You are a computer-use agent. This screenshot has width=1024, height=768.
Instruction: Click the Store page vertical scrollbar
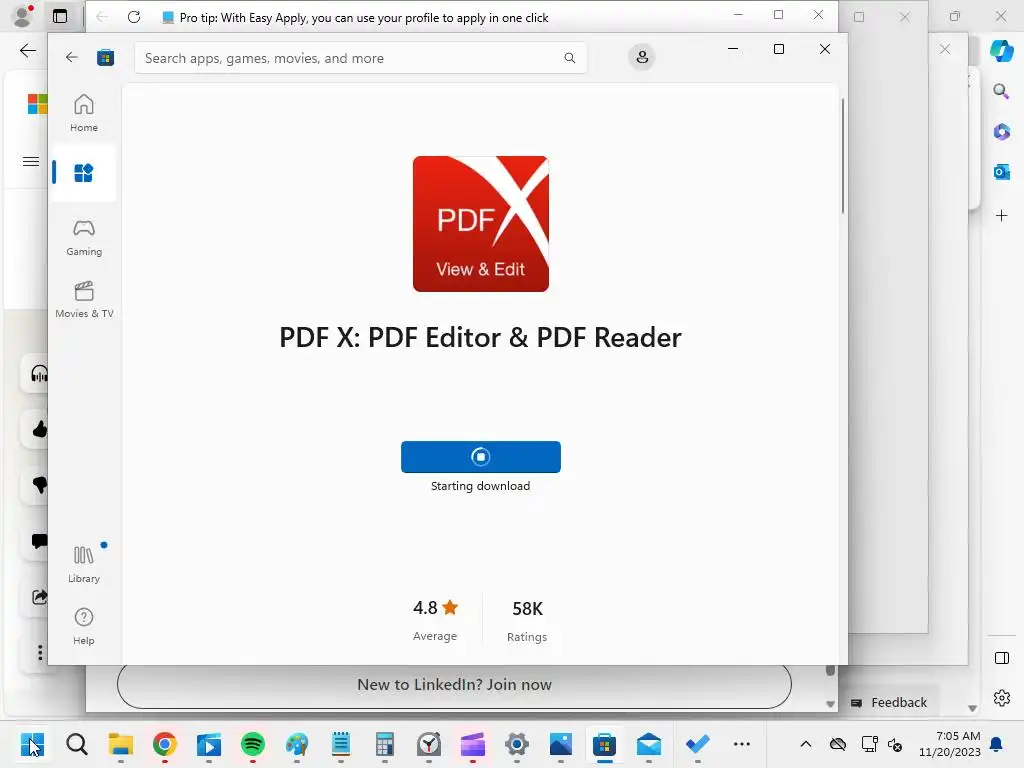click(842, 157)
